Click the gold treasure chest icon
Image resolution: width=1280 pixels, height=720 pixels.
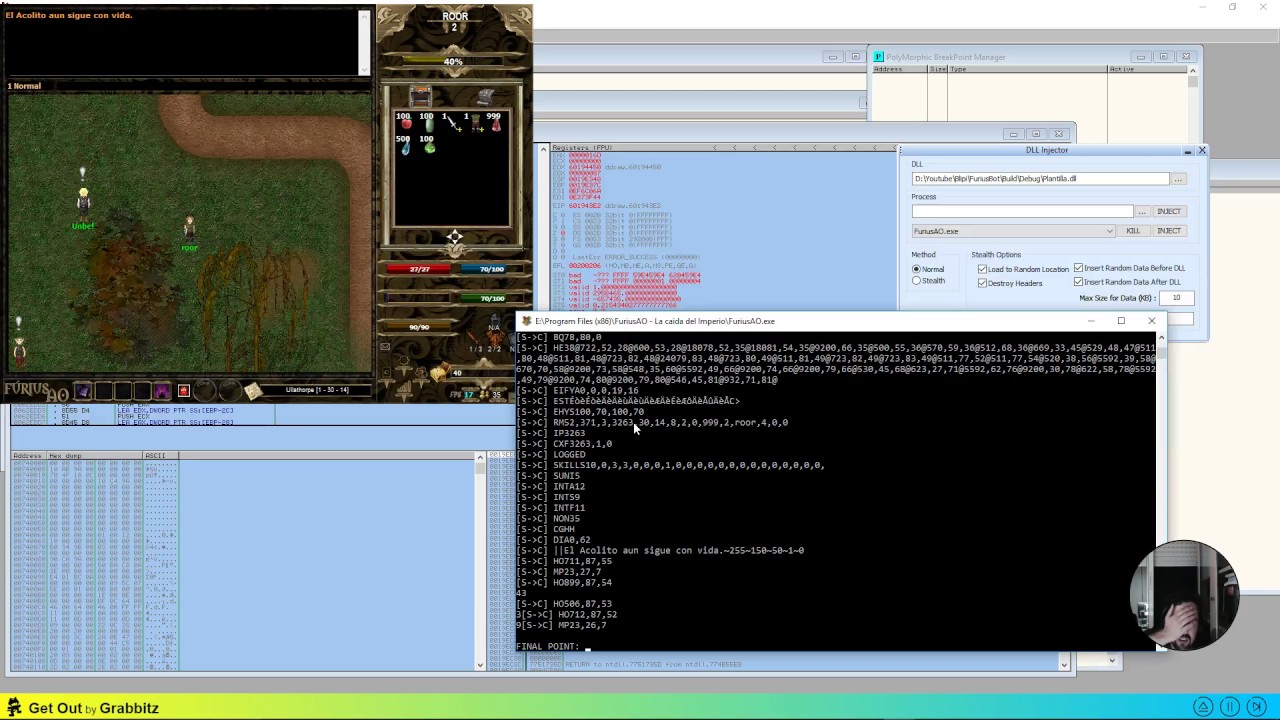439,374
